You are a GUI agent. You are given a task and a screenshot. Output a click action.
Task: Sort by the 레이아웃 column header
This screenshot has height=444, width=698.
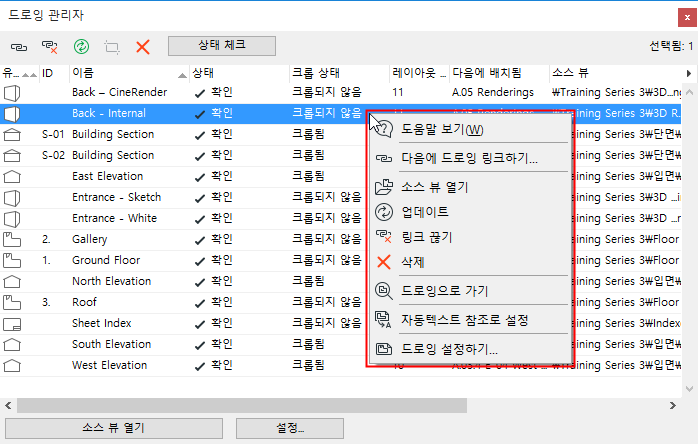click(x=419, y=73)
